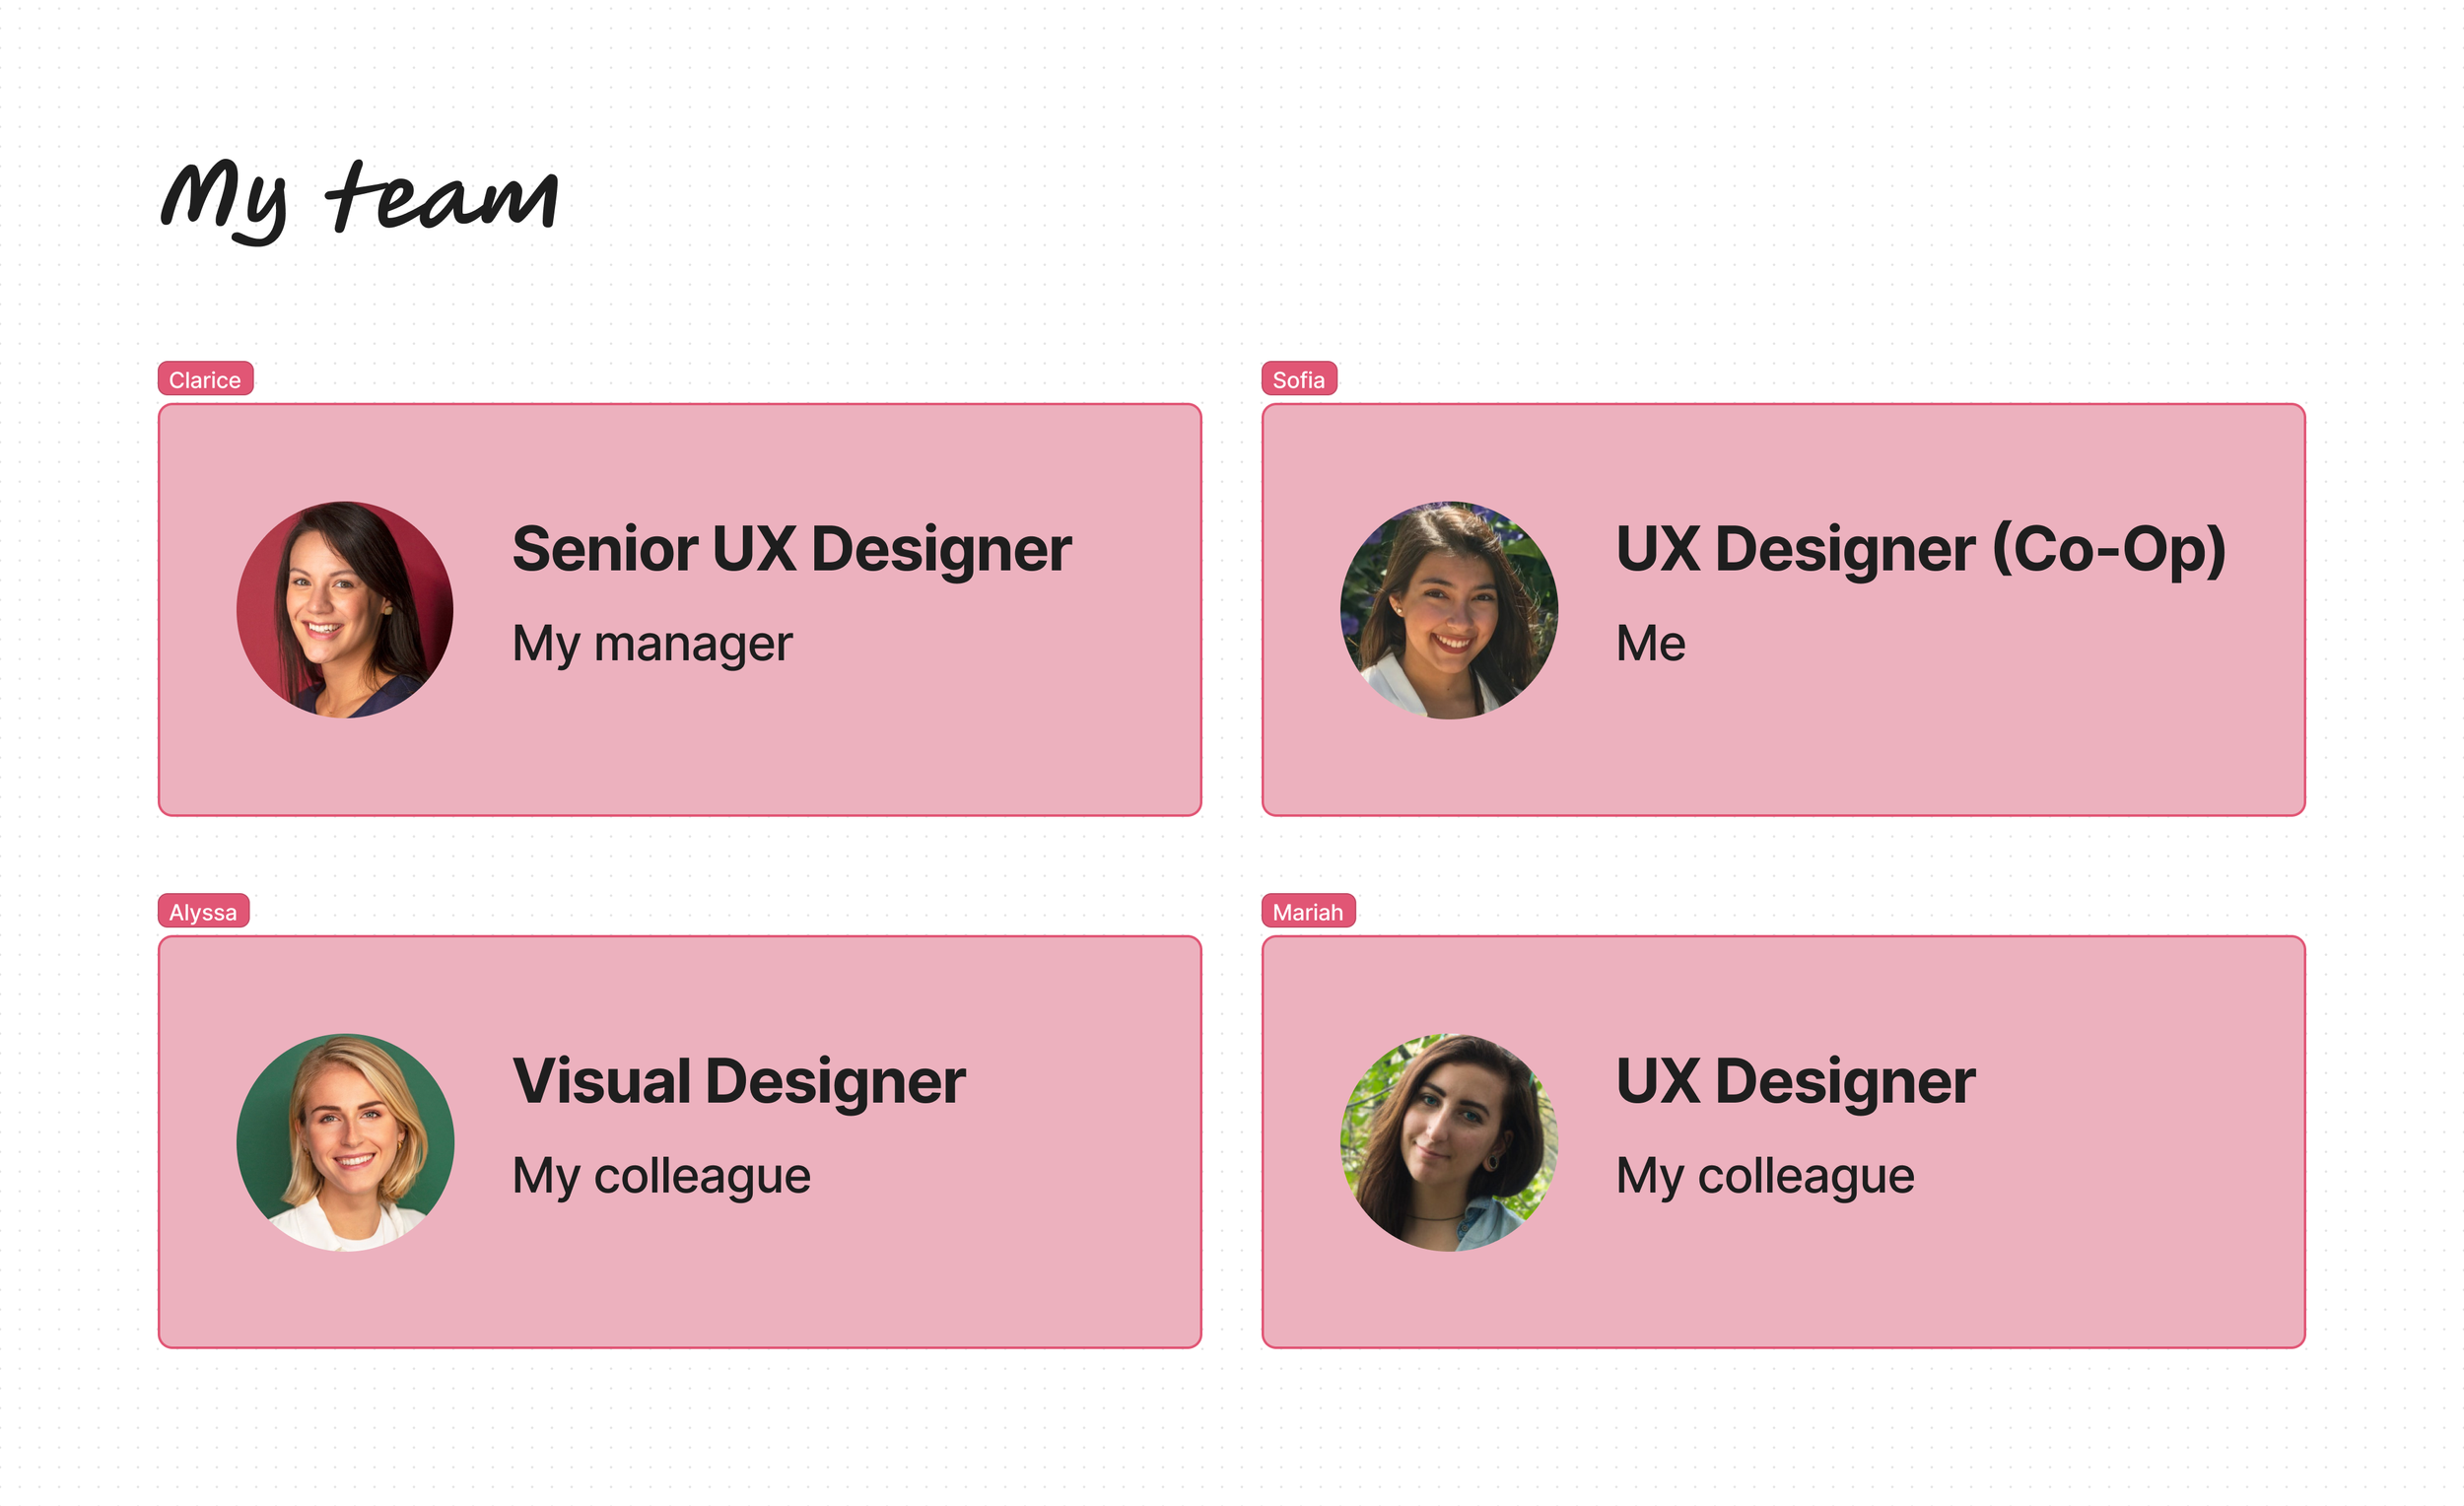
Task: Click "My colleague" text in Alyssa's card
Action: (661, 1175)
